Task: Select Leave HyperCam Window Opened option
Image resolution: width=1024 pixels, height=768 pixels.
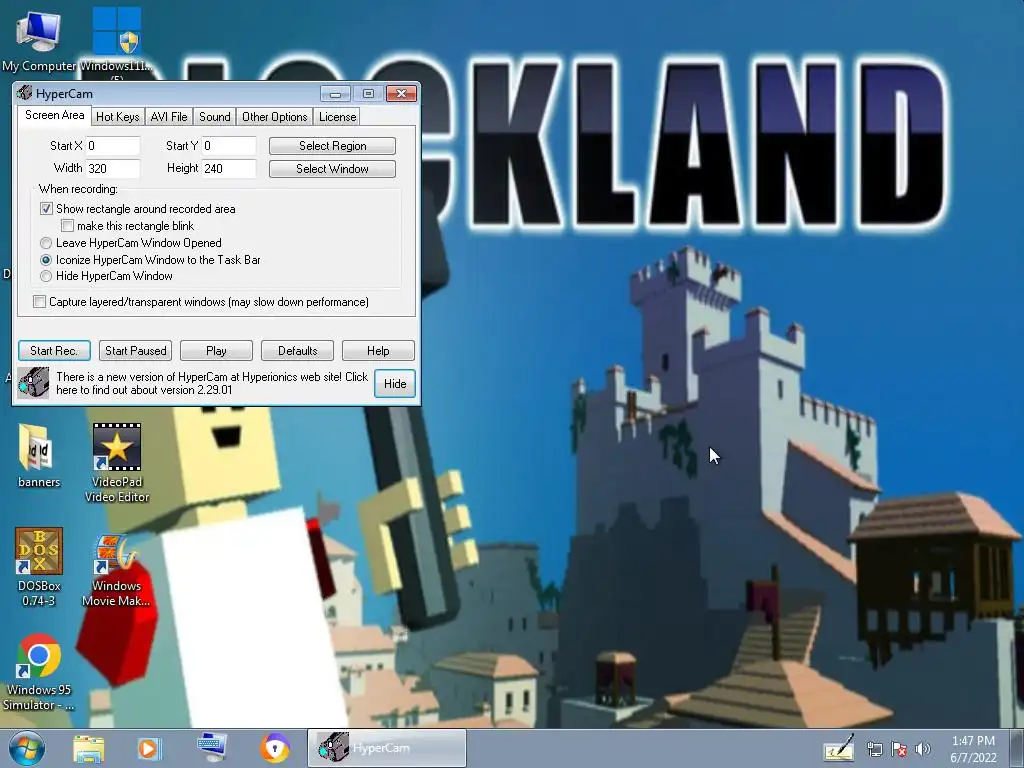Action: [x=46, y=243]
